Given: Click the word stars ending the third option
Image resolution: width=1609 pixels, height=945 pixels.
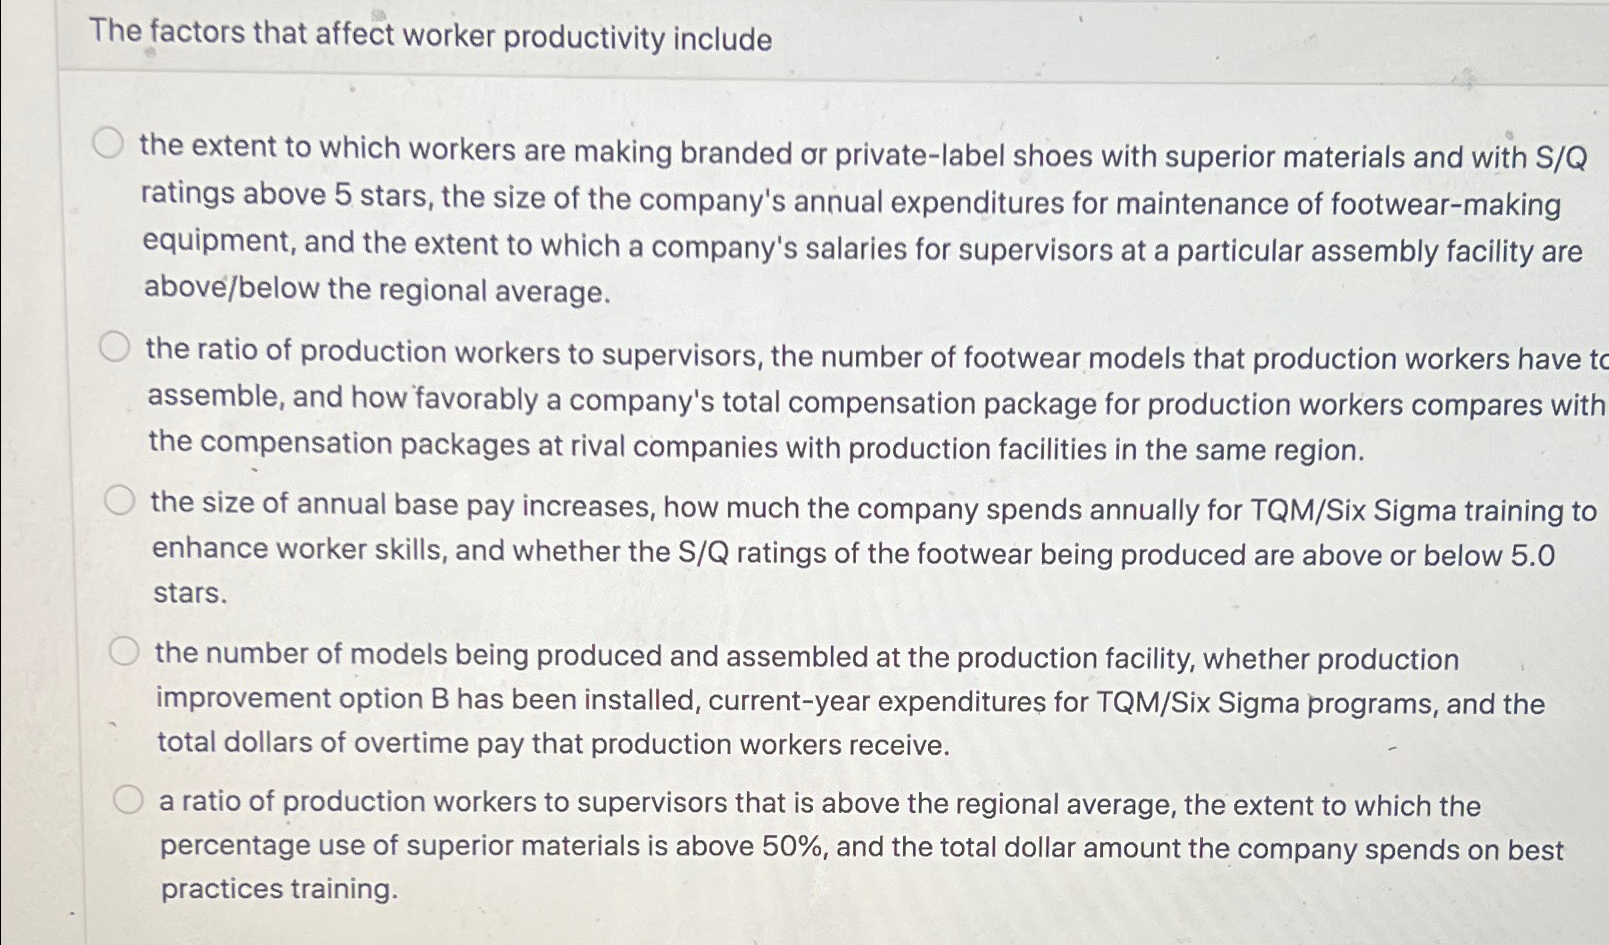Looking at the screenshot, I should (x=190, y=593).
